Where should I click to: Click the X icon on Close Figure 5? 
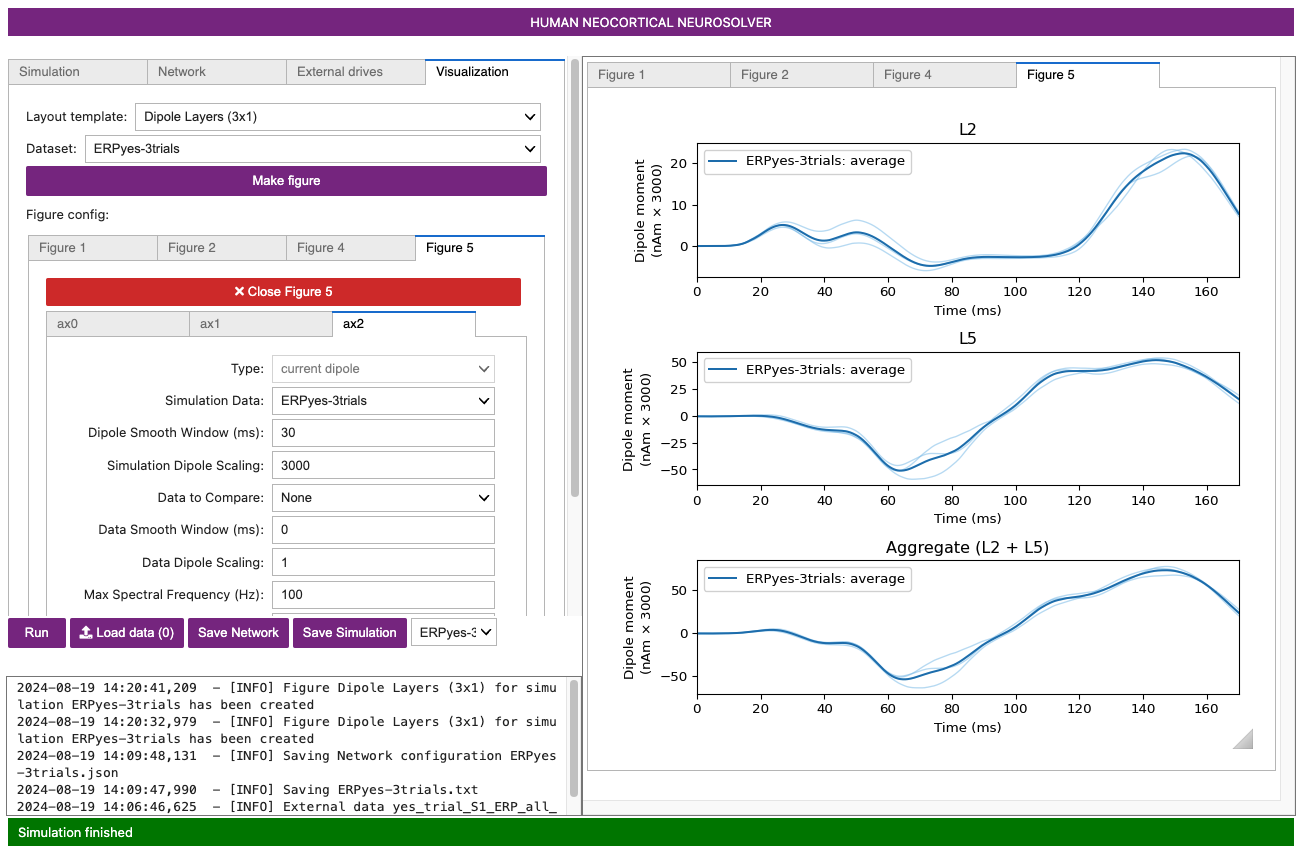[x=239, y=292]
